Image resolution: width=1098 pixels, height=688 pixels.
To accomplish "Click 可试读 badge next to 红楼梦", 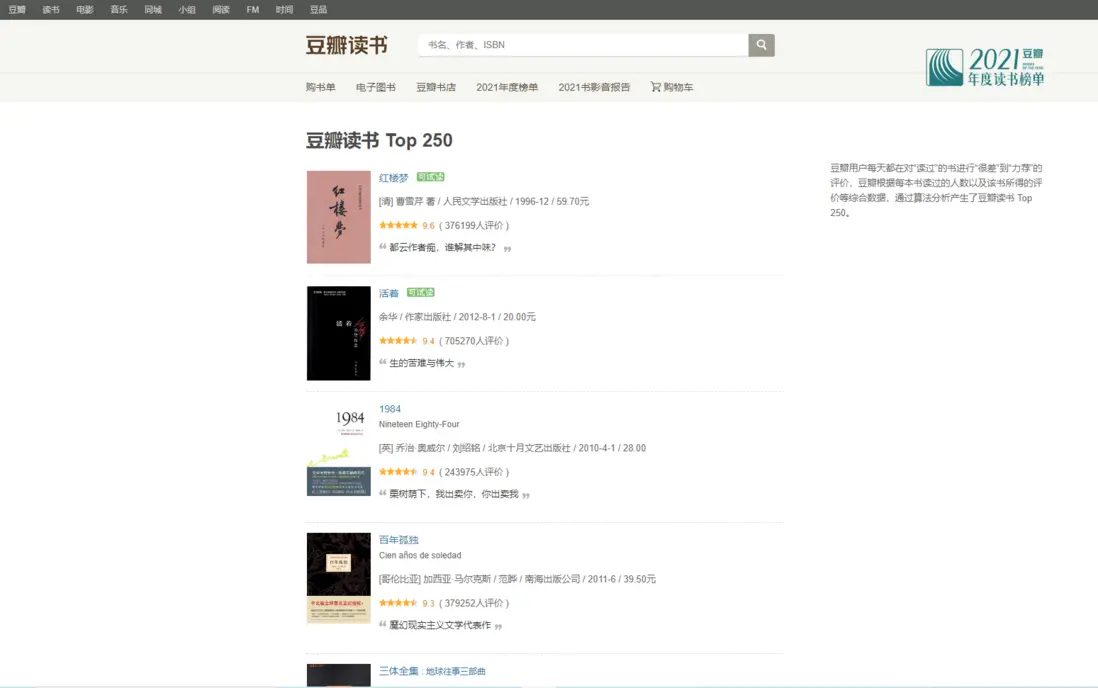I will 431,177.
